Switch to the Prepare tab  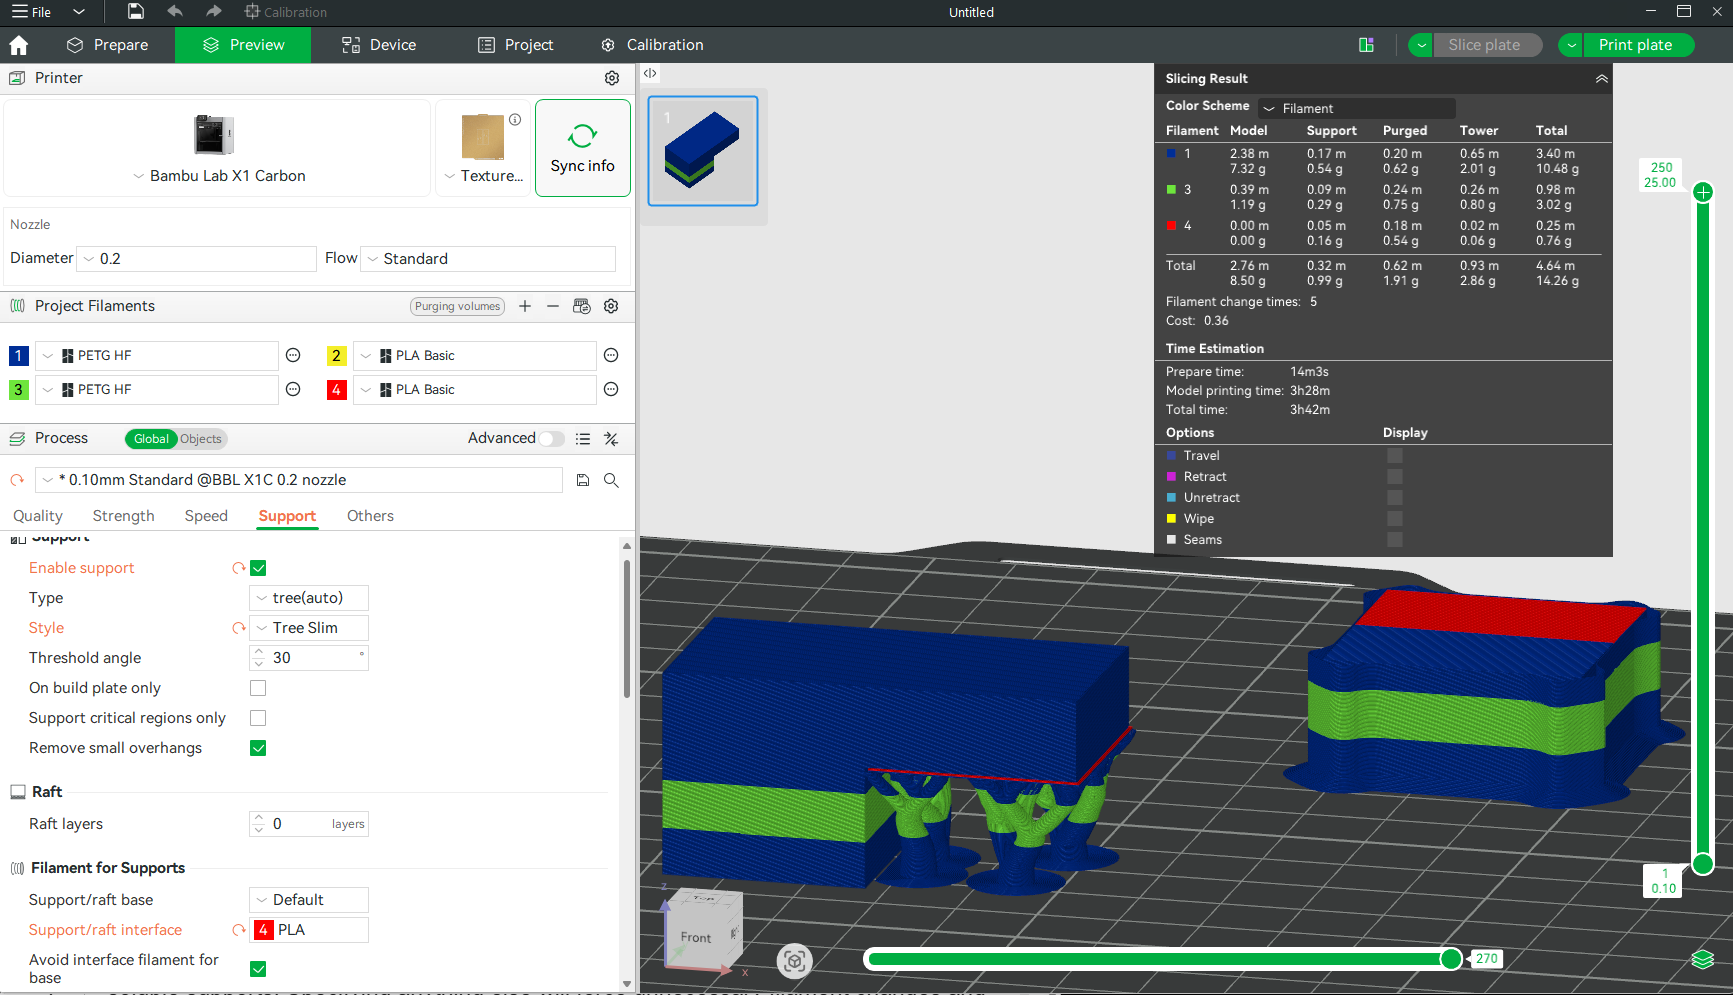pos(107,45)
